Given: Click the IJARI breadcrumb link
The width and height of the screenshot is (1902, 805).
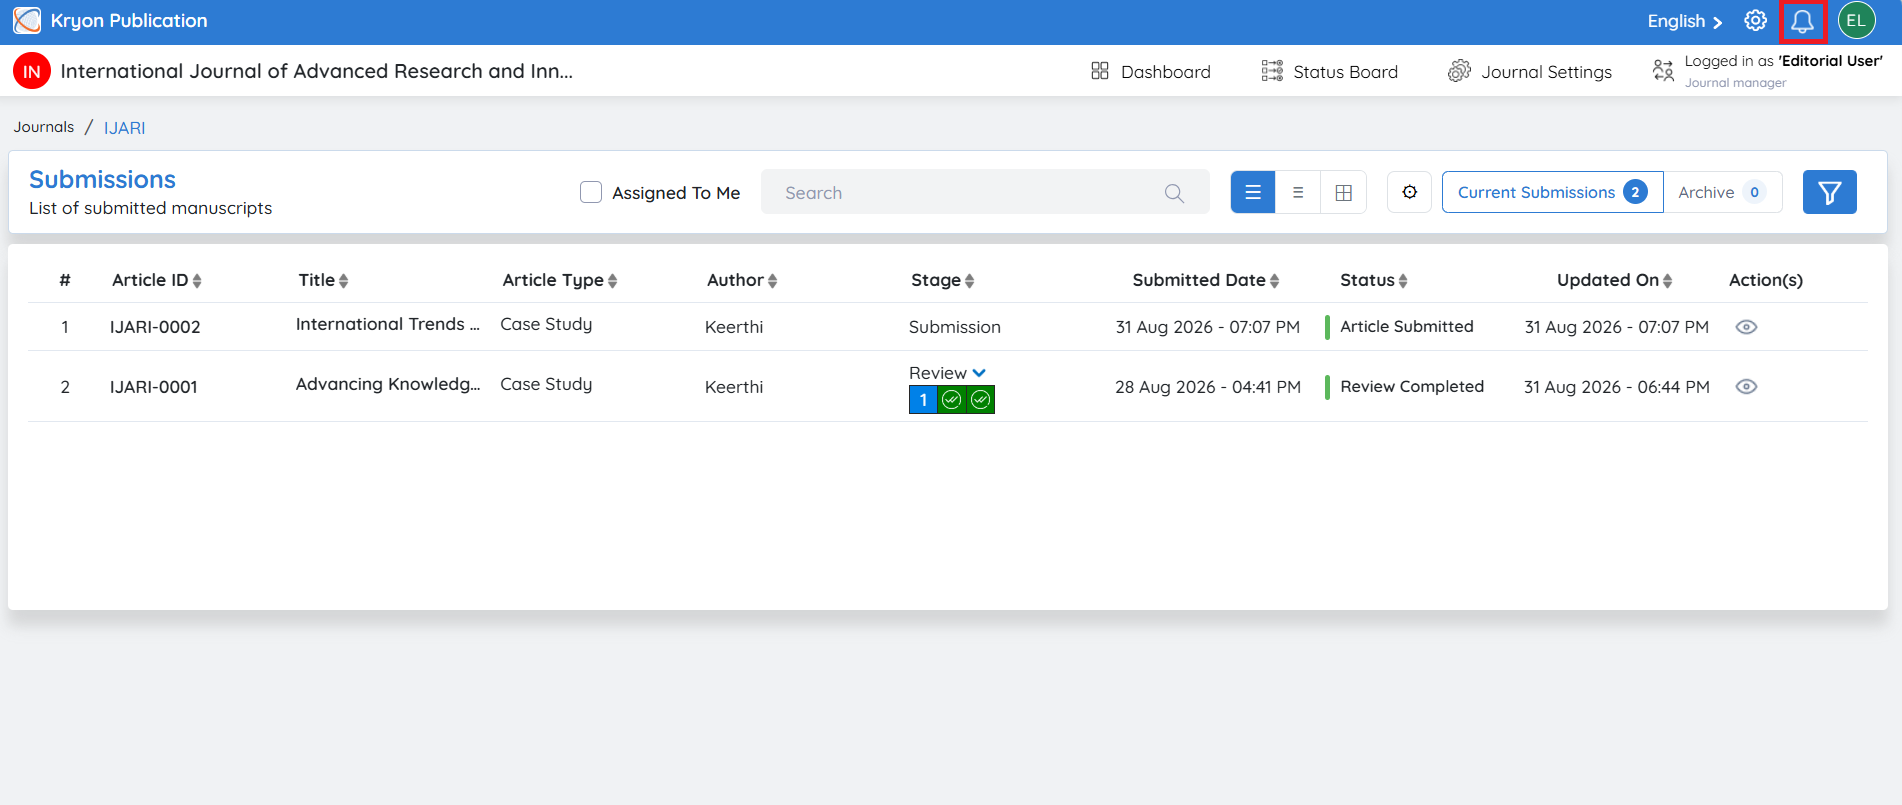Looking at the screenshot, I should [125, 127].
